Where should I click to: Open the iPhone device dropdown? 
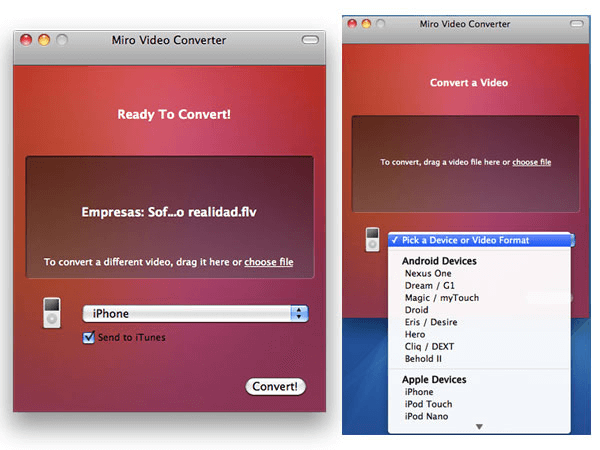[x=195, y=313]
